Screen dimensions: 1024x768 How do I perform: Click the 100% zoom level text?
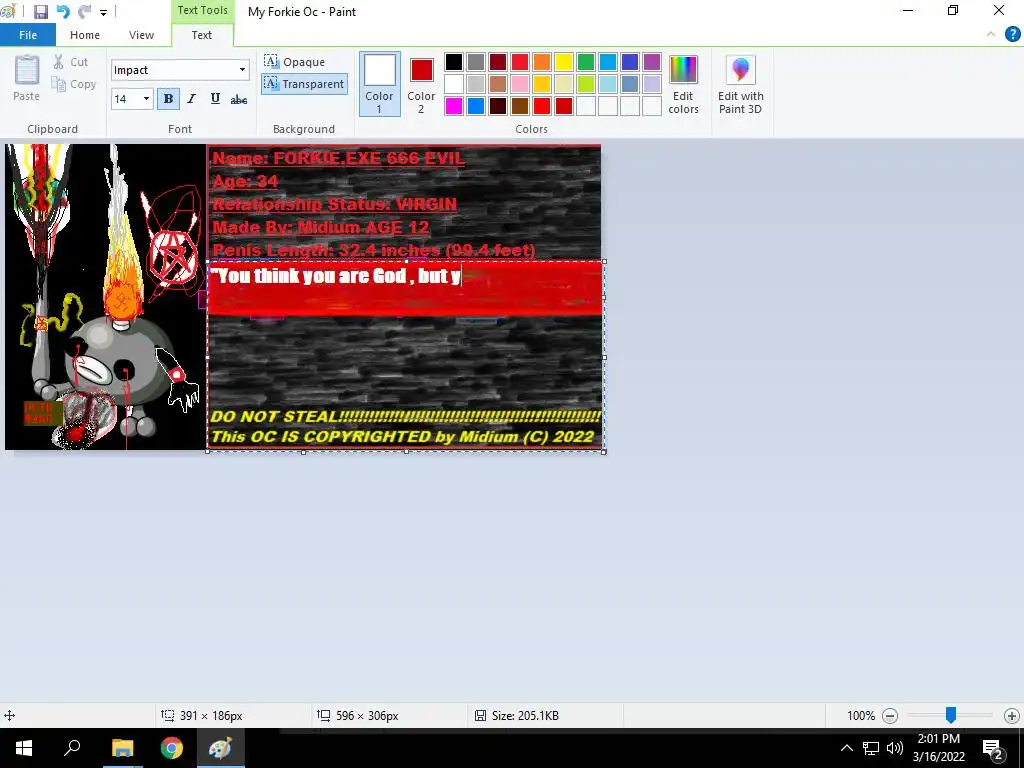[861, 716]
